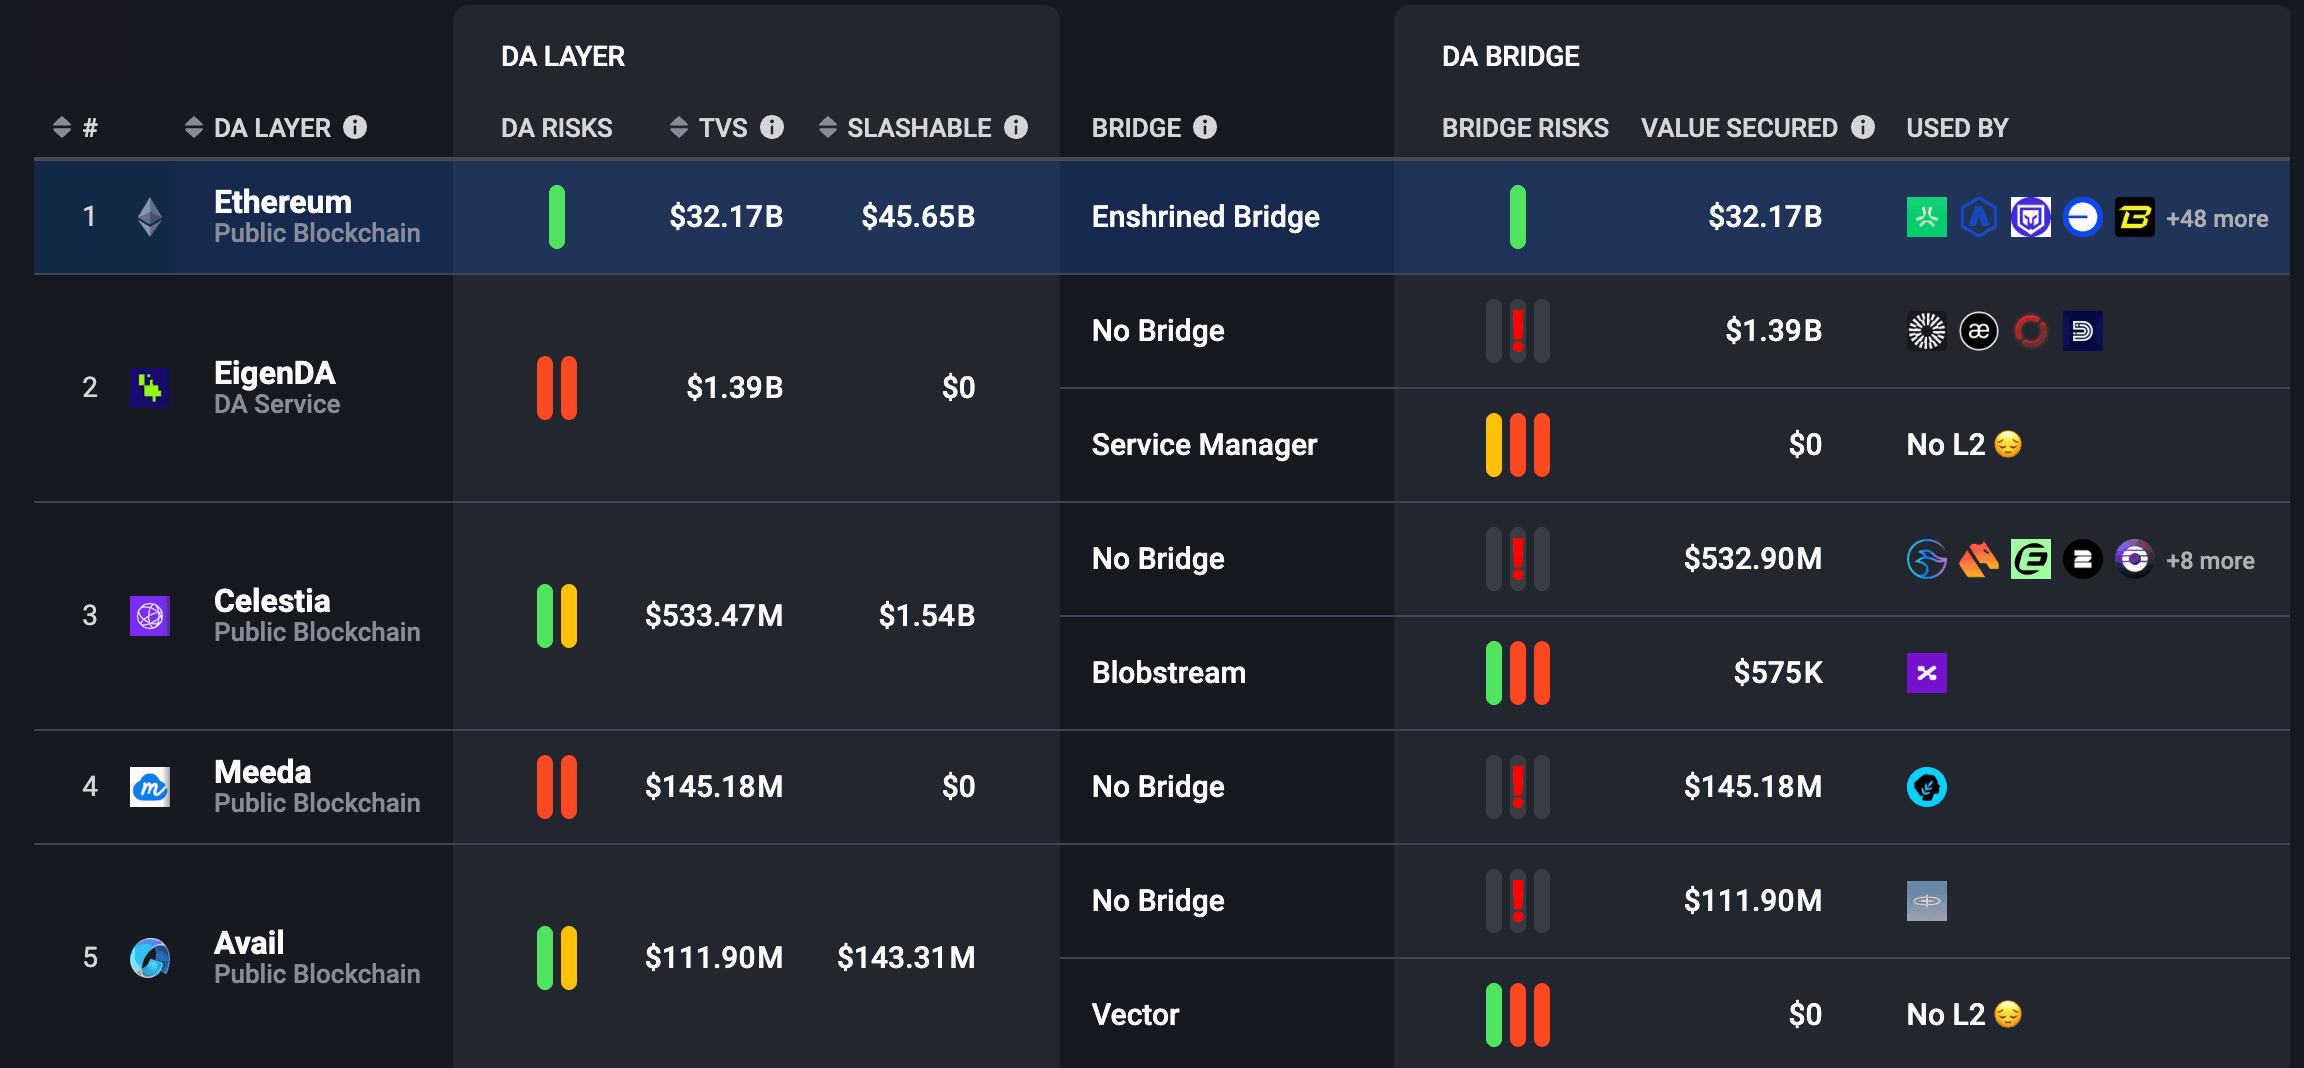Click the Value Secured info icon
This screenshot has height=1068, width=2304.
(x=1863, y=127)
